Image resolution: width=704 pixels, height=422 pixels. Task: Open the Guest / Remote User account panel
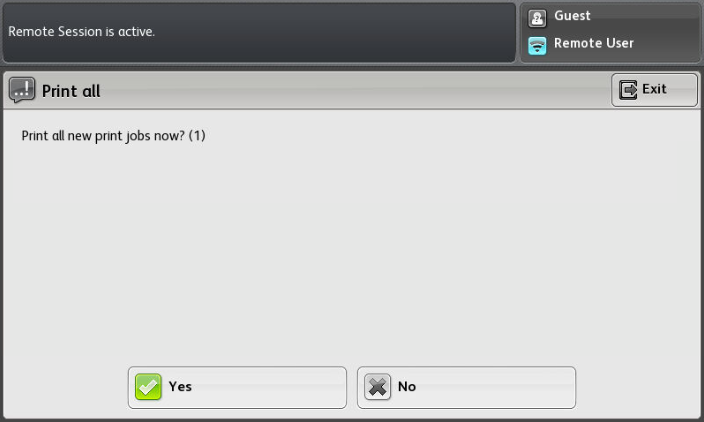point(610,32)
